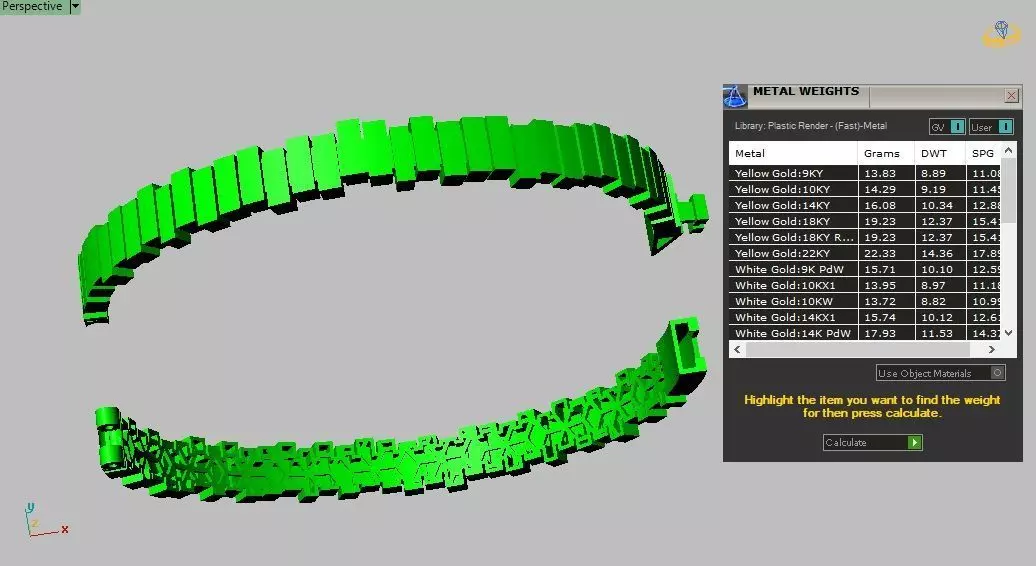The width and height of the screenshot is (1036, 566).
Task: Sort table by Grams column header
Action: 885,153
